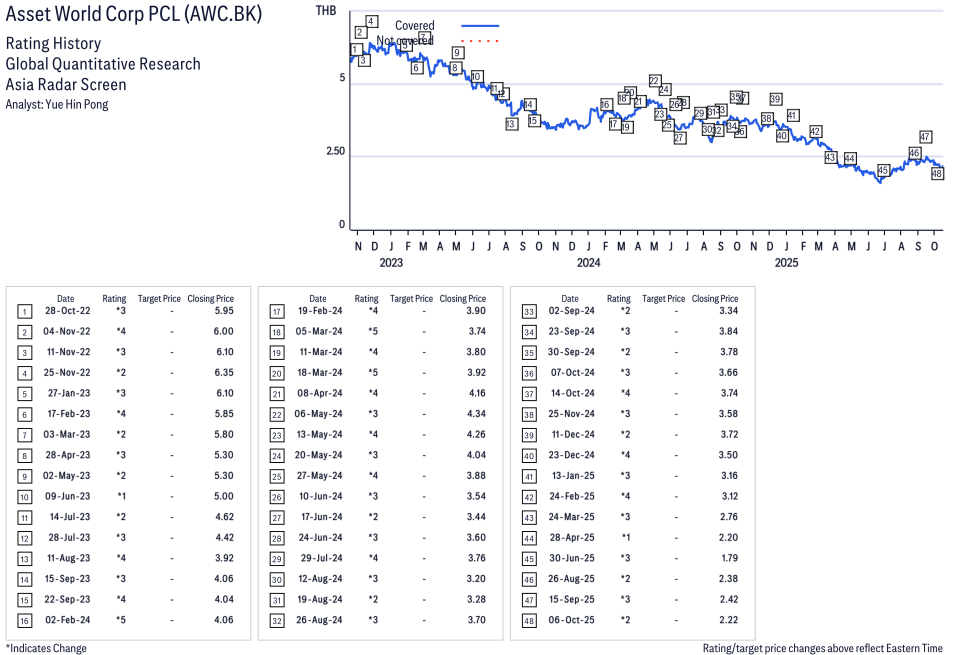Click the red dotted Not covered legend line
This screenshot has width=954, height=655.
click(x=480, y=41)
